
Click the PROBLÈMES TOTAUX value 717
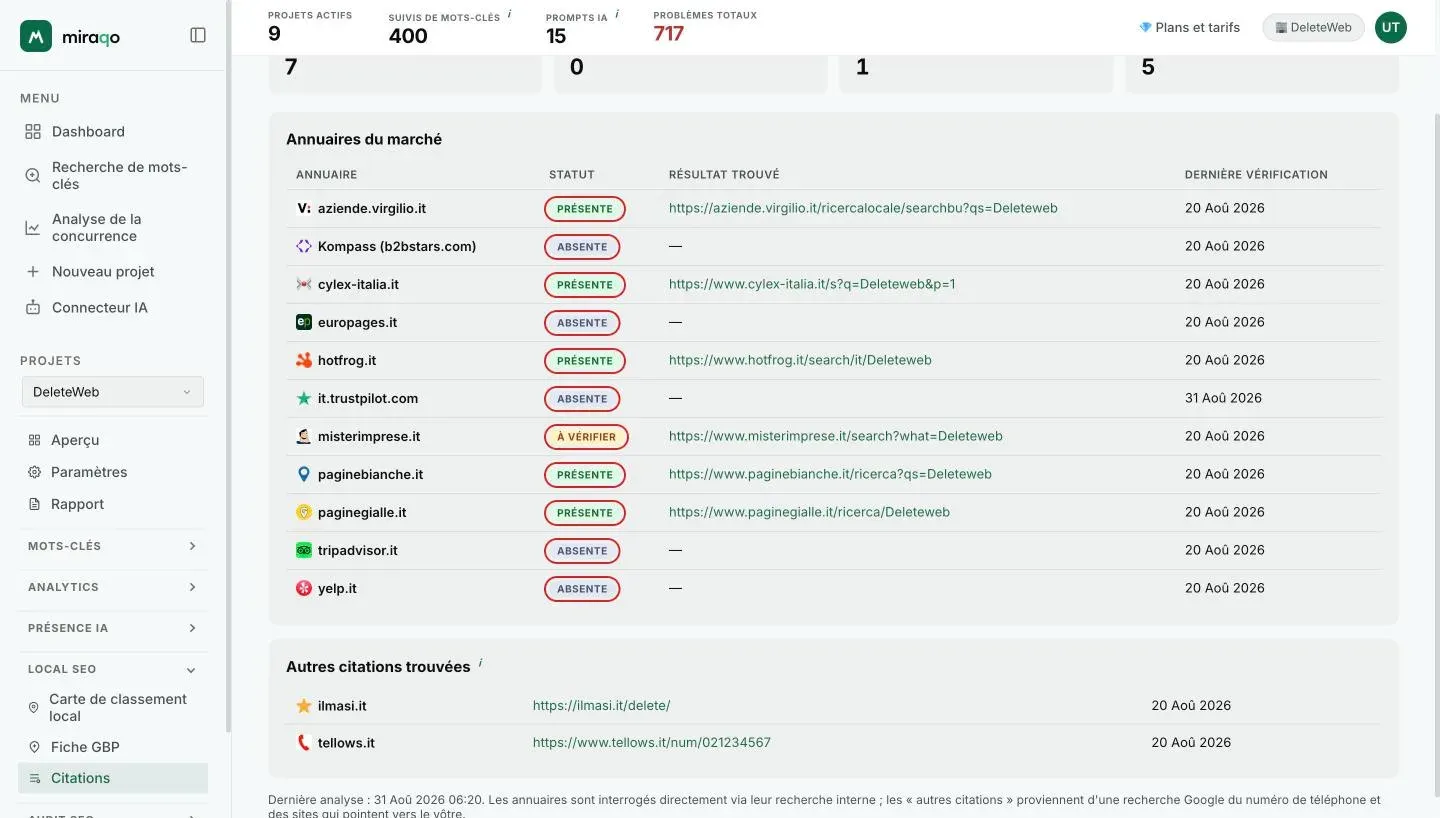668,34
